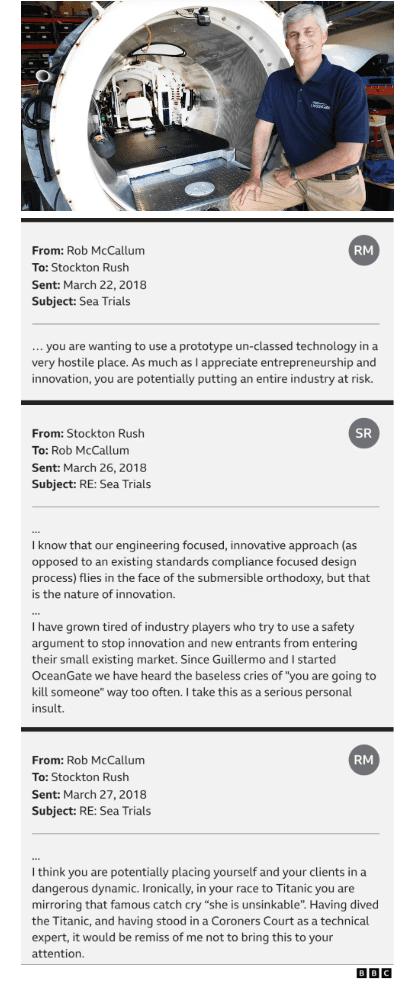Click the BBC logo at the bottom
This screenshot has height=985, width=413.
coord(374,973)
